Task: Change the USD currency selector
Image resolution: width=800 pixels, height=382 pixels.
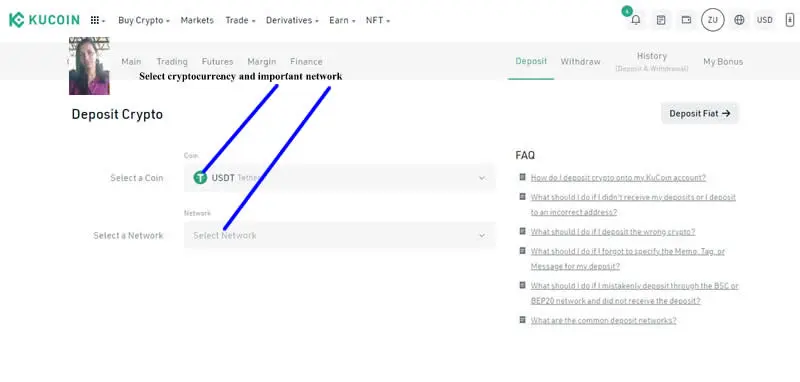Action: [x=765, y=20]
